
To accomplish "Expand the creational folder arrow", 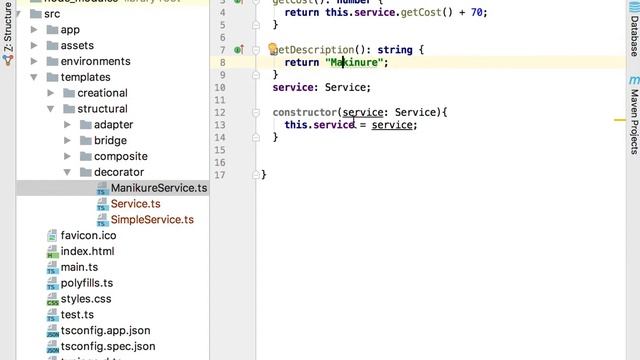I will (51, 93).
